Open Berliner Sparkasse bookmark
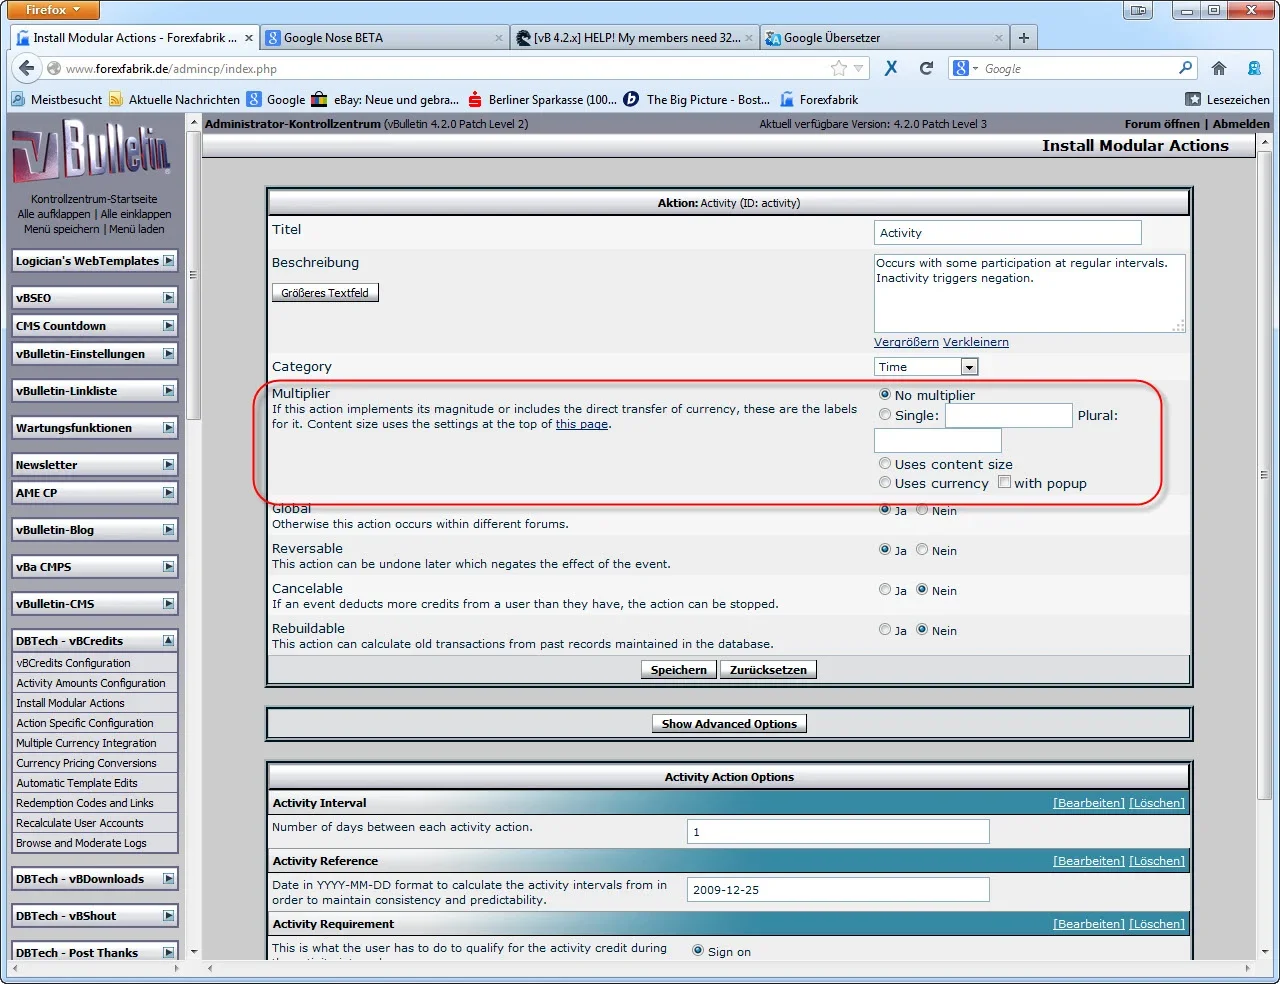This screenshot has width=1280, height=984. 542,99
